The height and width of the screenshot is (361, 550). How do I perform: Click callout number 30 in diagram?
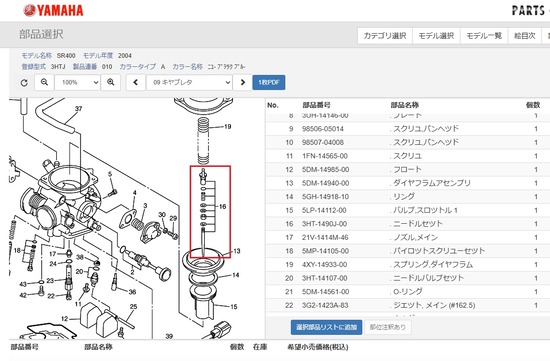pos(162,214)
